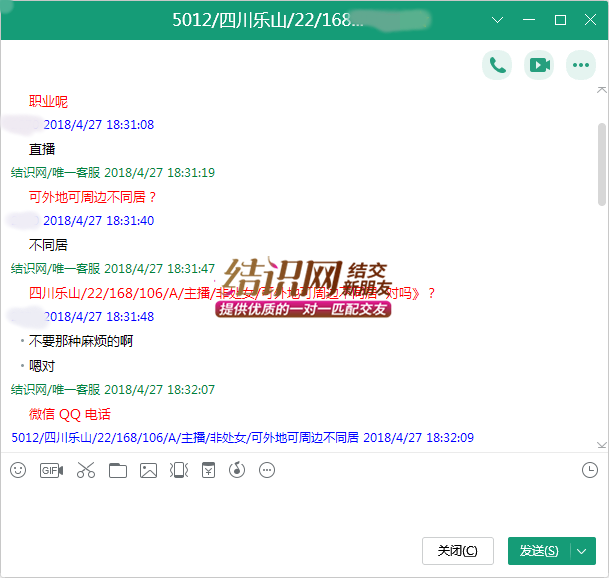Expand the send button options arrow

point(583,551)
